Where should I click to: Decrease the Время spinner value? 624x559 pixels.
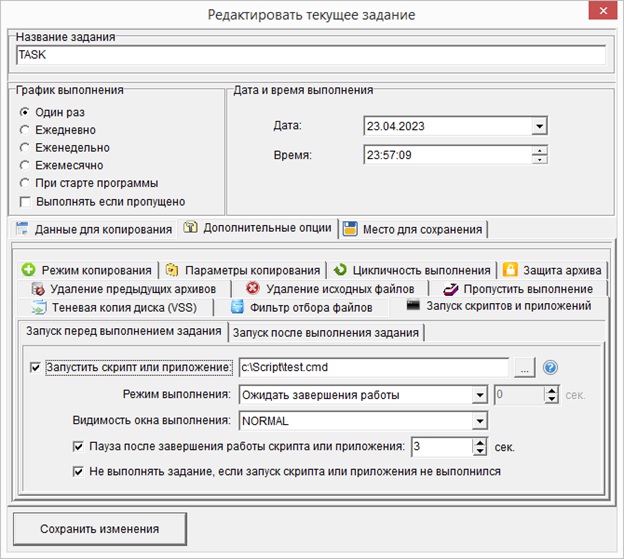[540, 159]
